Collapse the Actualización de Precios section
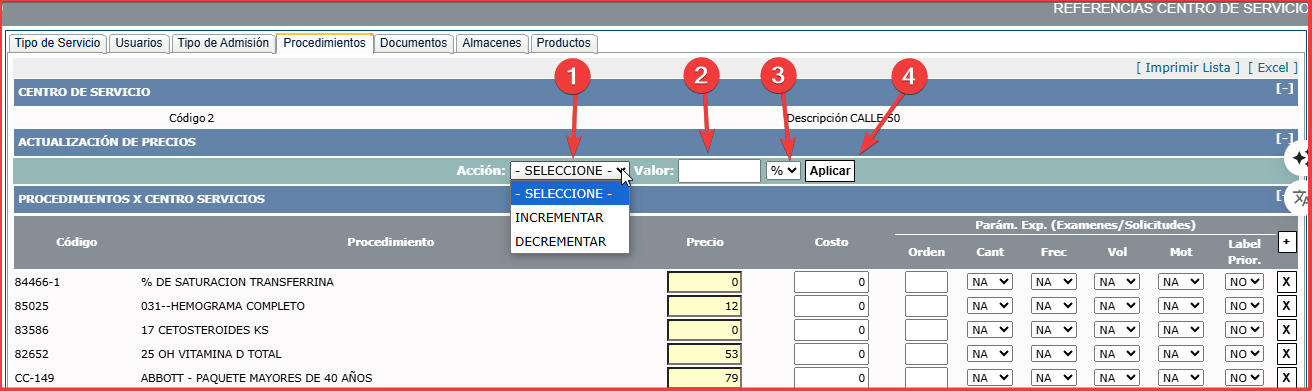This screenshot has width=1312, height=391. point(1285,139)
